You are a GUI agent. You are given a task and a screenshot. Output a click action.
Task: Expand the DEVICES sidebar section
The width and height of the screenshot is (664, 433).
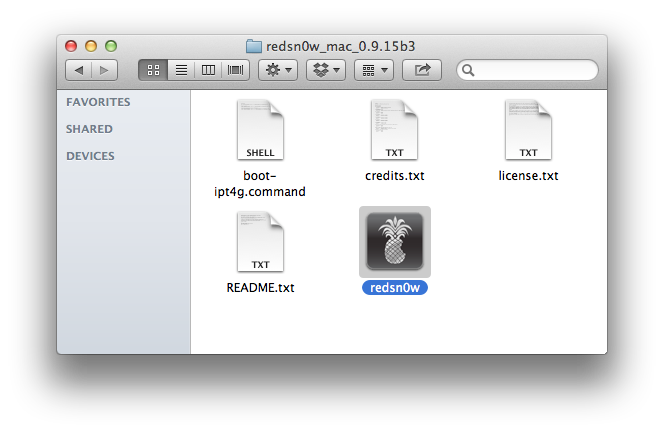click(x=90, y=156)
